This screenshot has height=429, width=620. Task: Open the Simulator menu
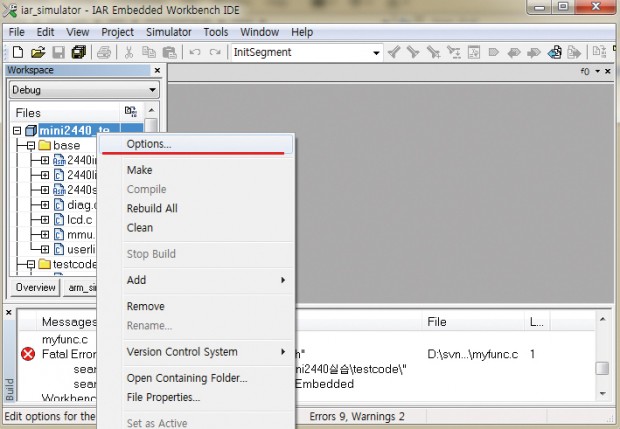click(x=169, y=32)
